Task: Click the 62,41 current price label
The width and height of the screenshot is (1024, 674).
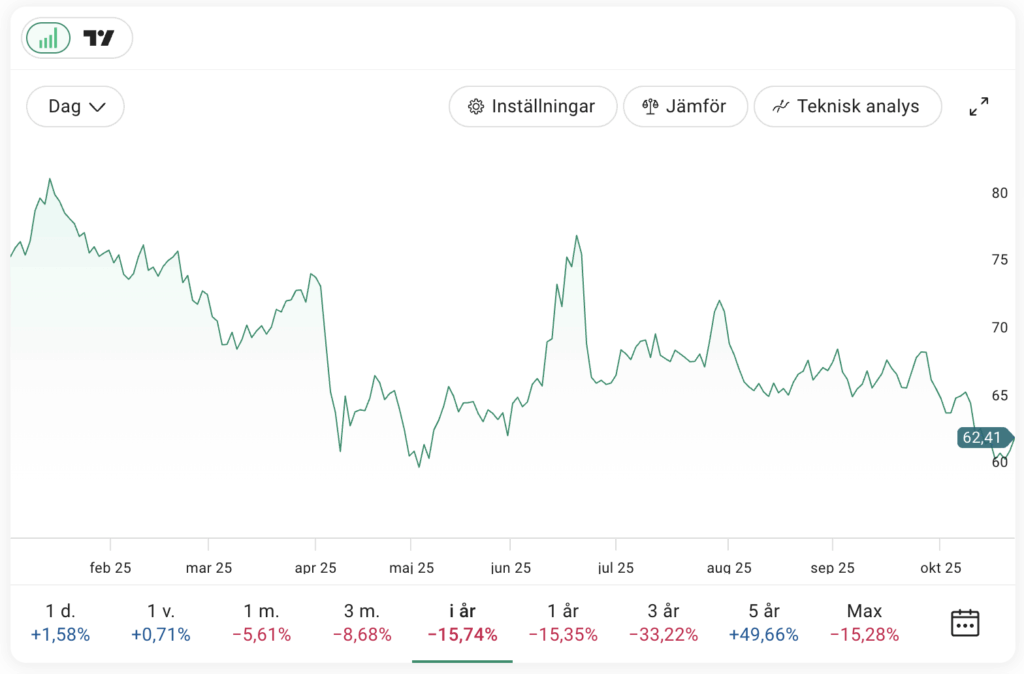Action: [981, 437]
